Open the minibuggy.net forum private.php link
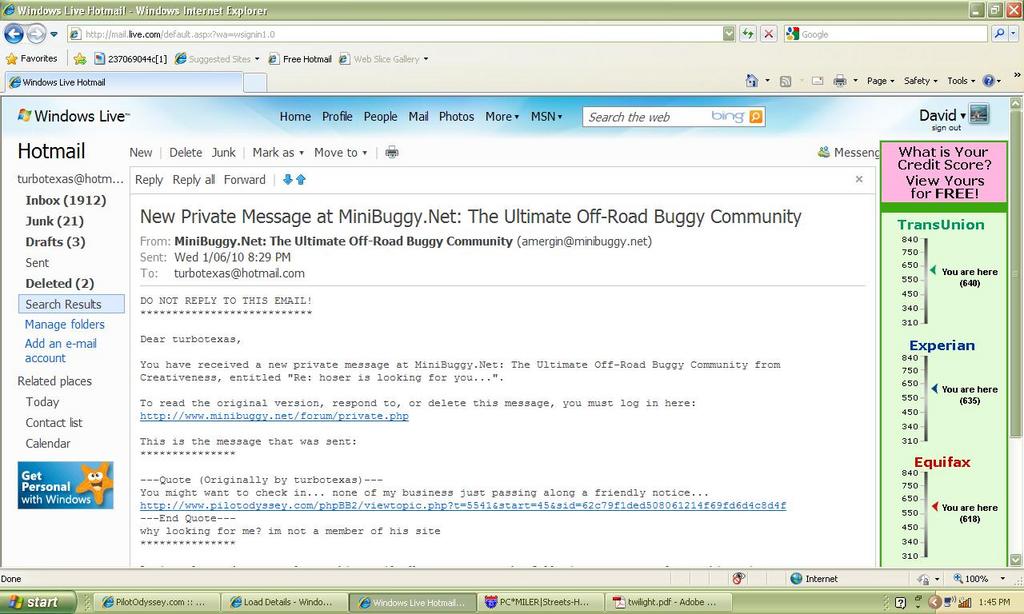This screenshot has height=614, width=1024. click(274, 415)
